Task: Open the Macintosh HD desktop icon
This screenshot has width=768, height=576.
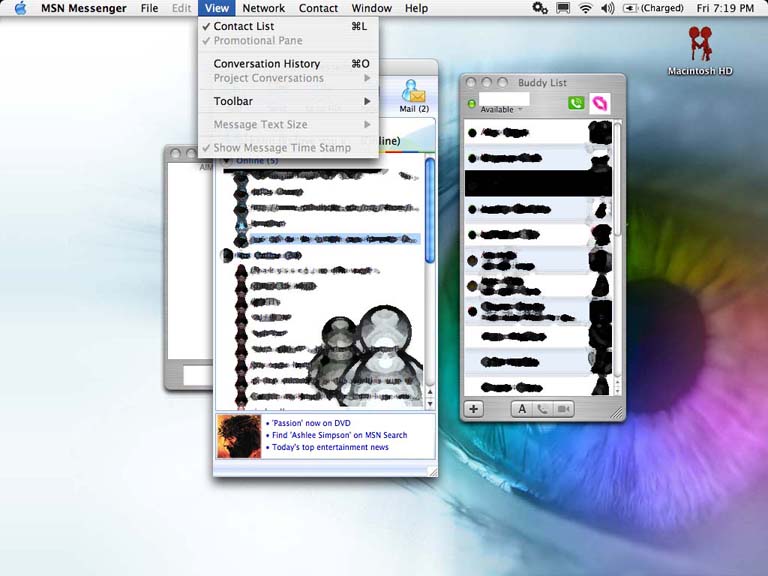Action: (700, 51)
